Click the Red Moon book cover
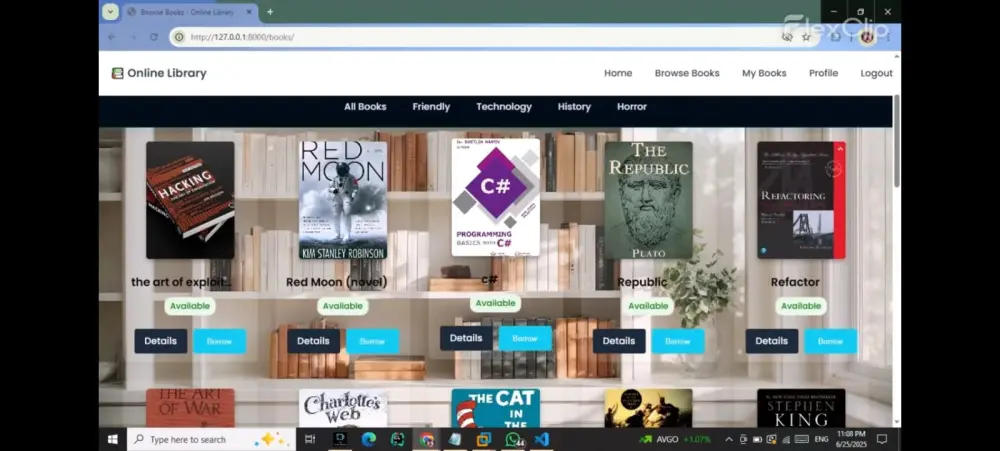The image size is (1000, 451). [342, 200]
